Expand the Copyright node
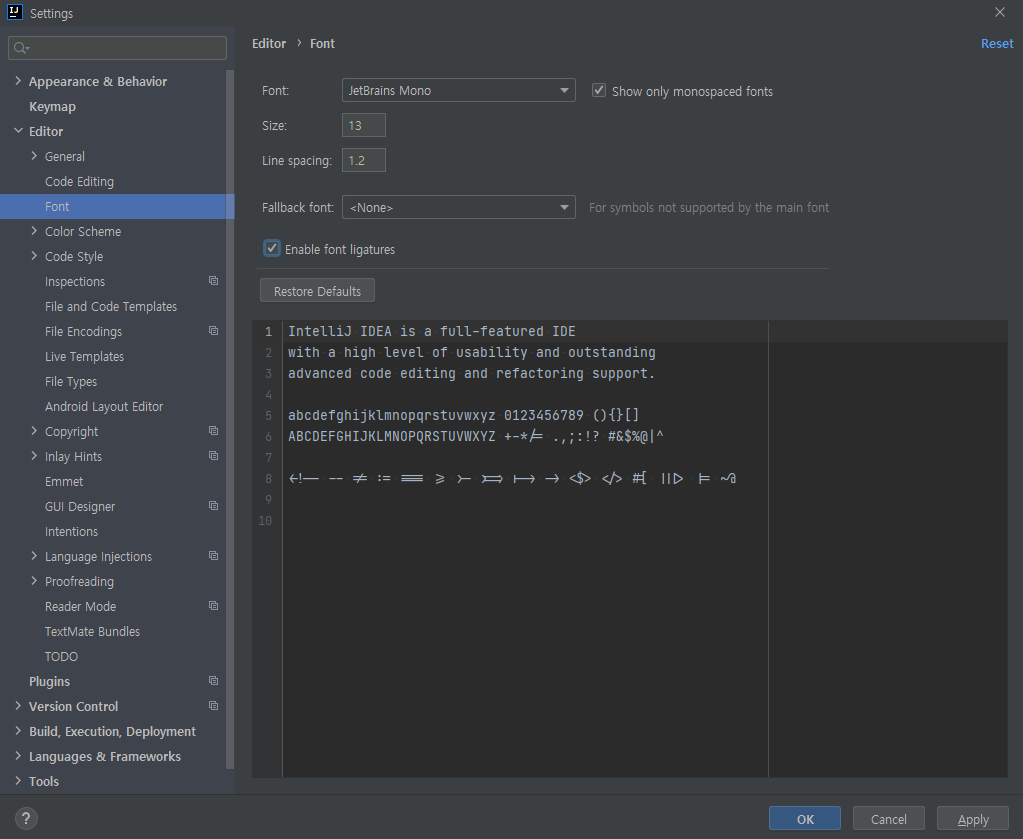 tap(34, 431)
